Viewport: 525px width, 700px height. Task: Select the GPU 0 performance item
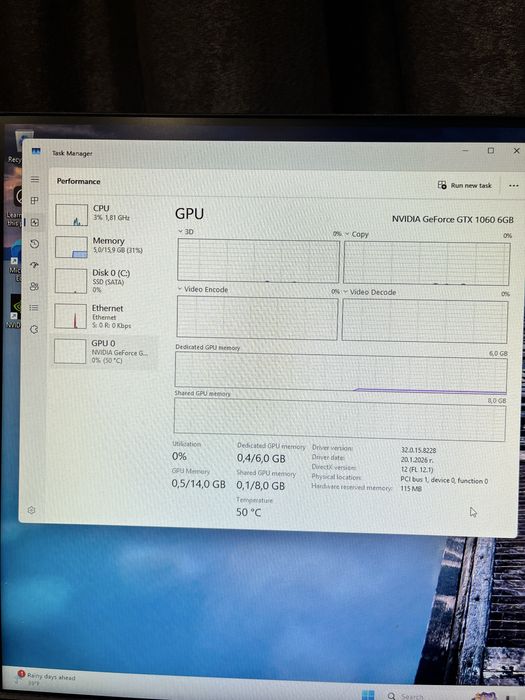point(104,351)
